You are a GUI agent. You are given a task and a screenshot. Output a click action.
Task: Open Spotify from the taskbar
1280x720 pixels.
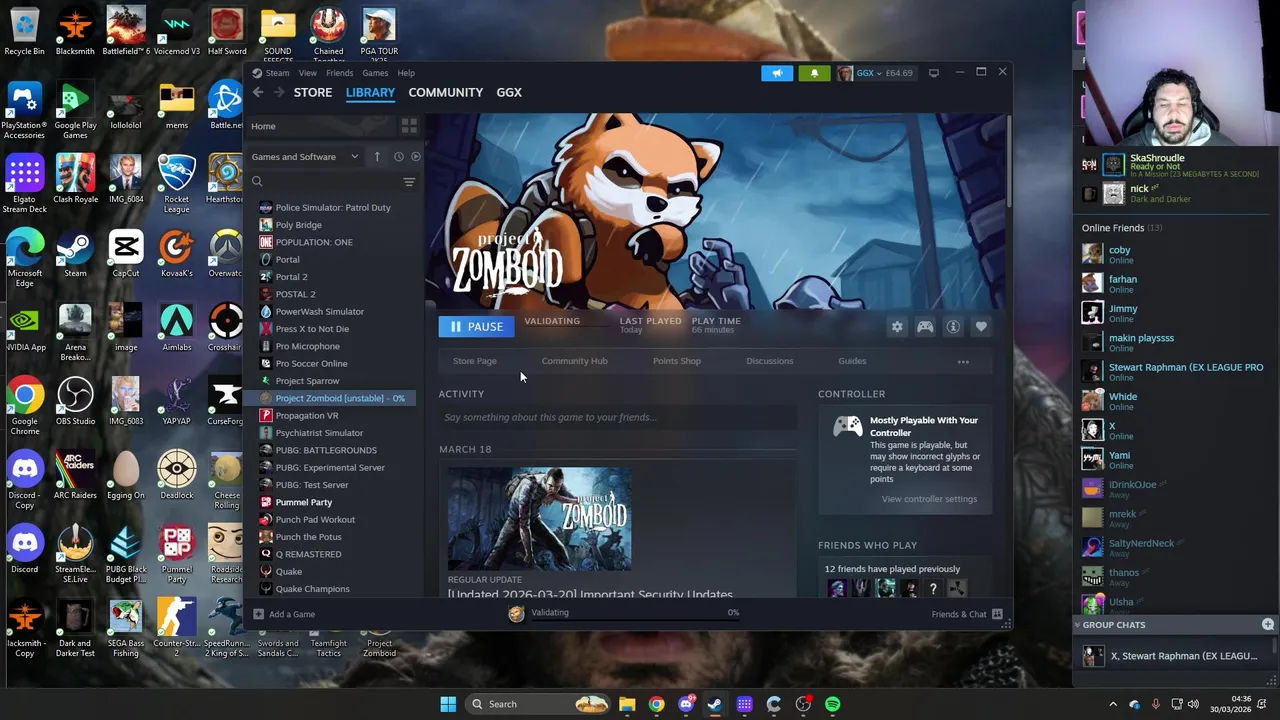[x=832, y=704]
